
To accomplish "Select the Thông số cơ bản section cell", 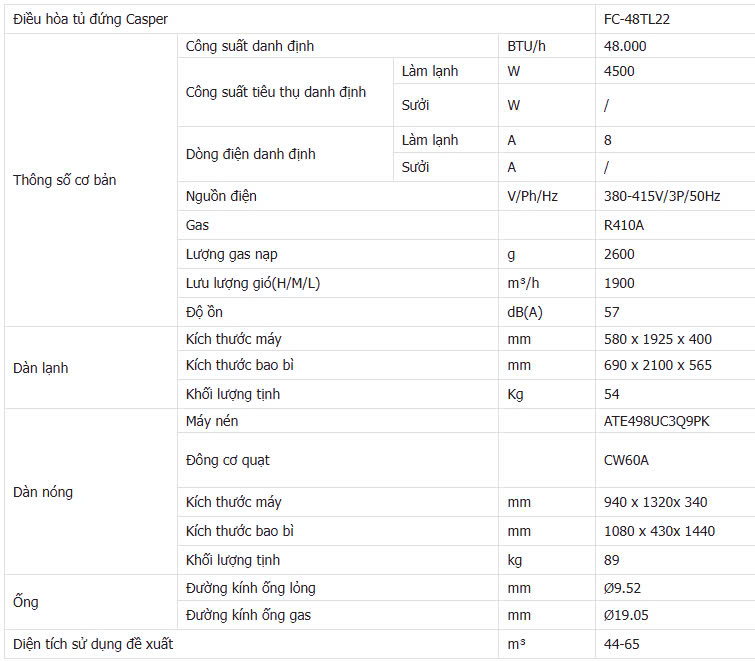I will click(91, 180).
